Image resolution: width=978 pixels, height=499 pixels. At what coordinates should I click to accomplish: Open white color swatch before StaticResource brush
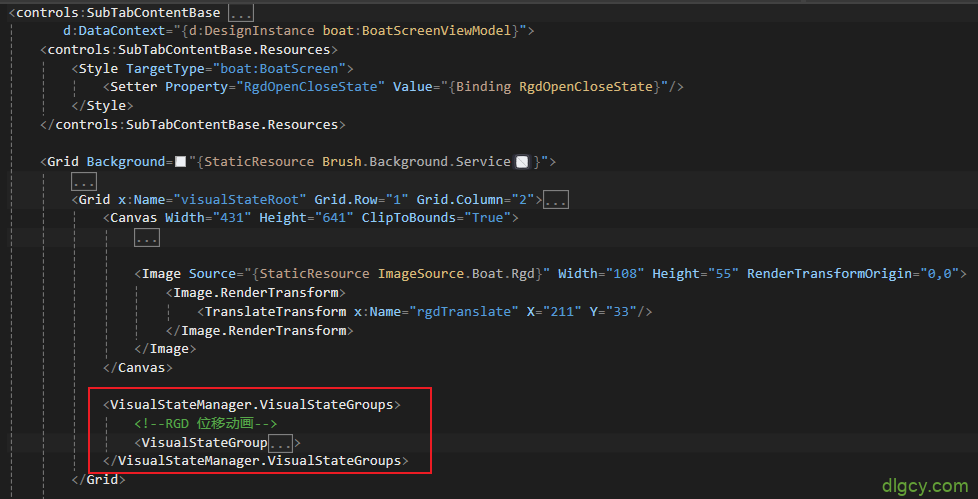tap(180, 162)
